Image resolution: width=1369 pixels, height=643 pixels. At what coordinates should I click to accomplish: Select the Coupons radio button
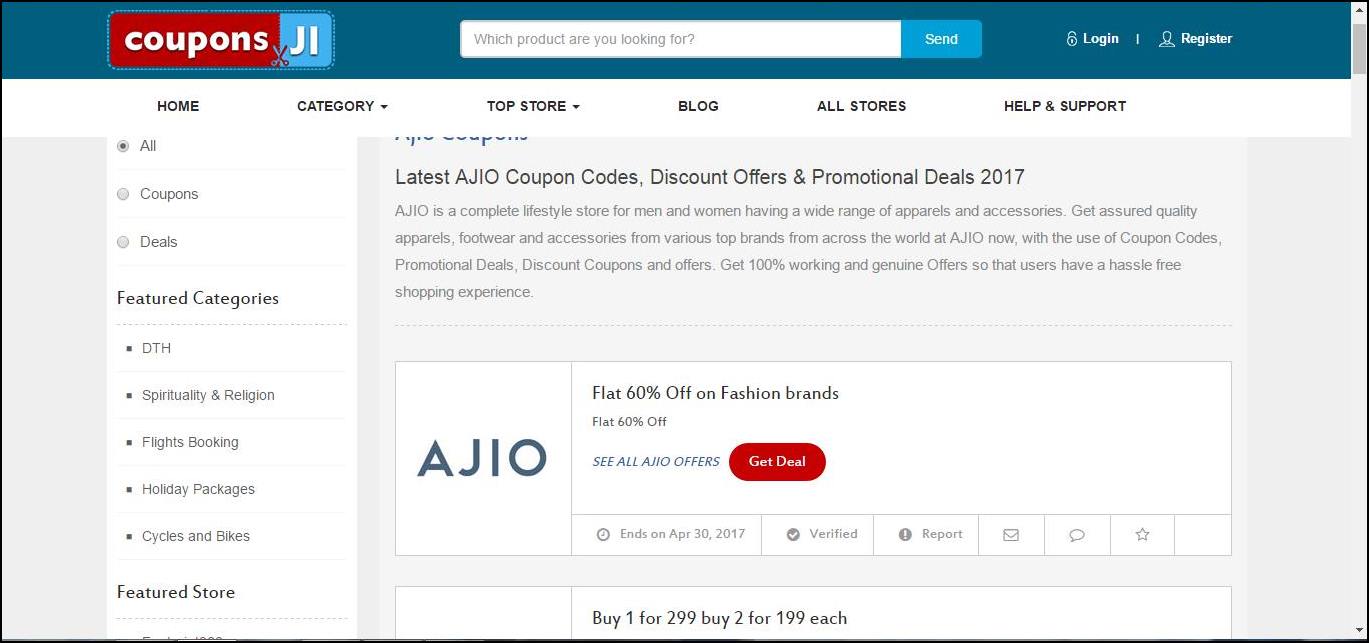pos(123,194)
